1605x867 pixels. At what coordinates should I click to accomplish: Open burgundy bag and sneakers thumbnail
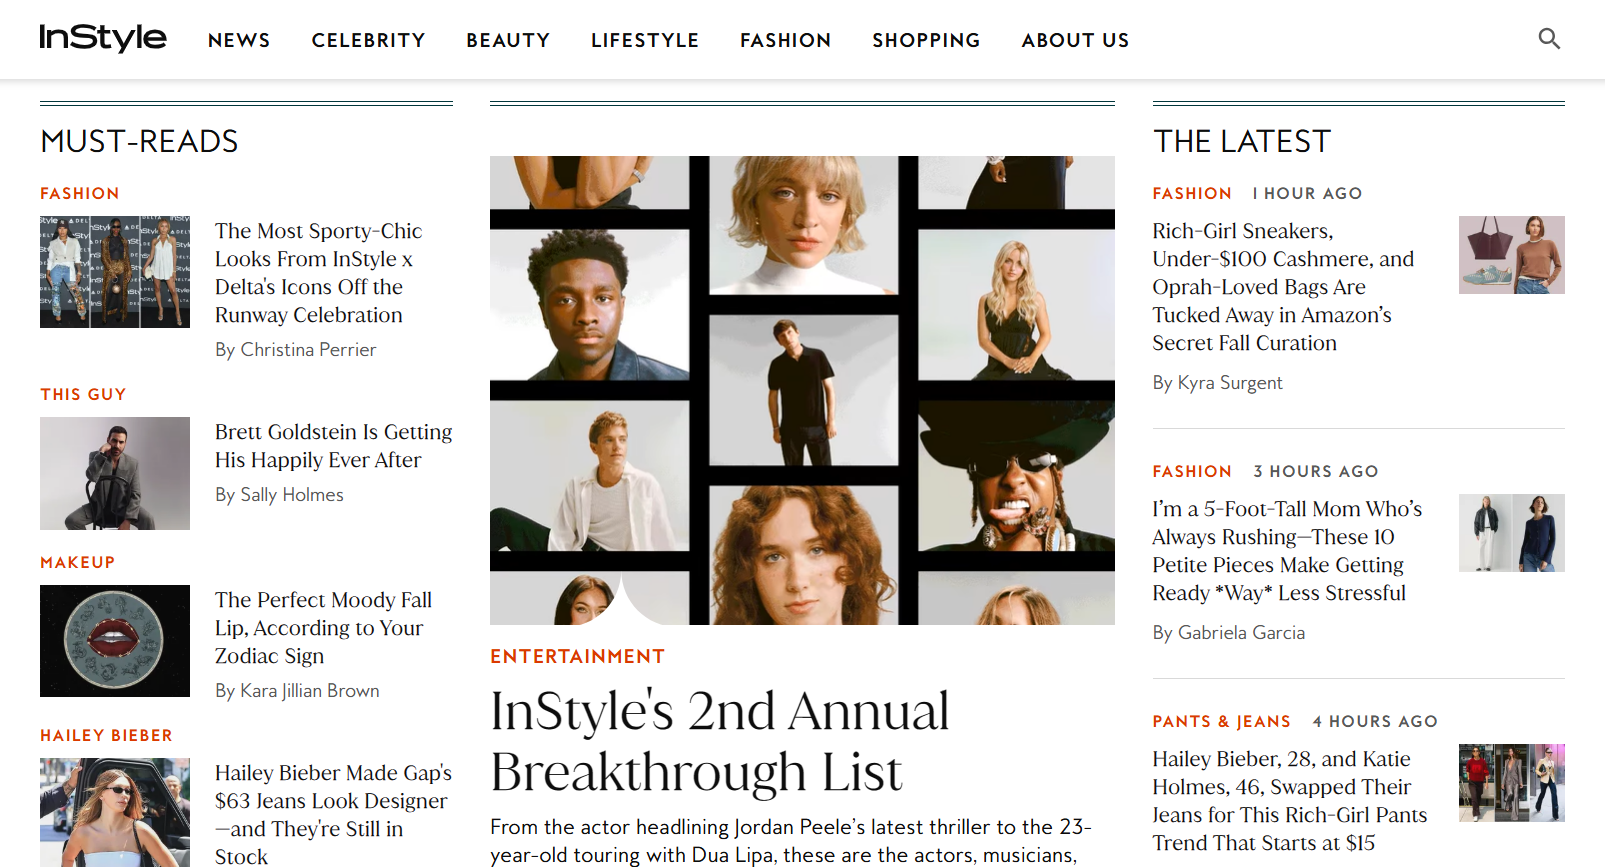coord(1511,255)
